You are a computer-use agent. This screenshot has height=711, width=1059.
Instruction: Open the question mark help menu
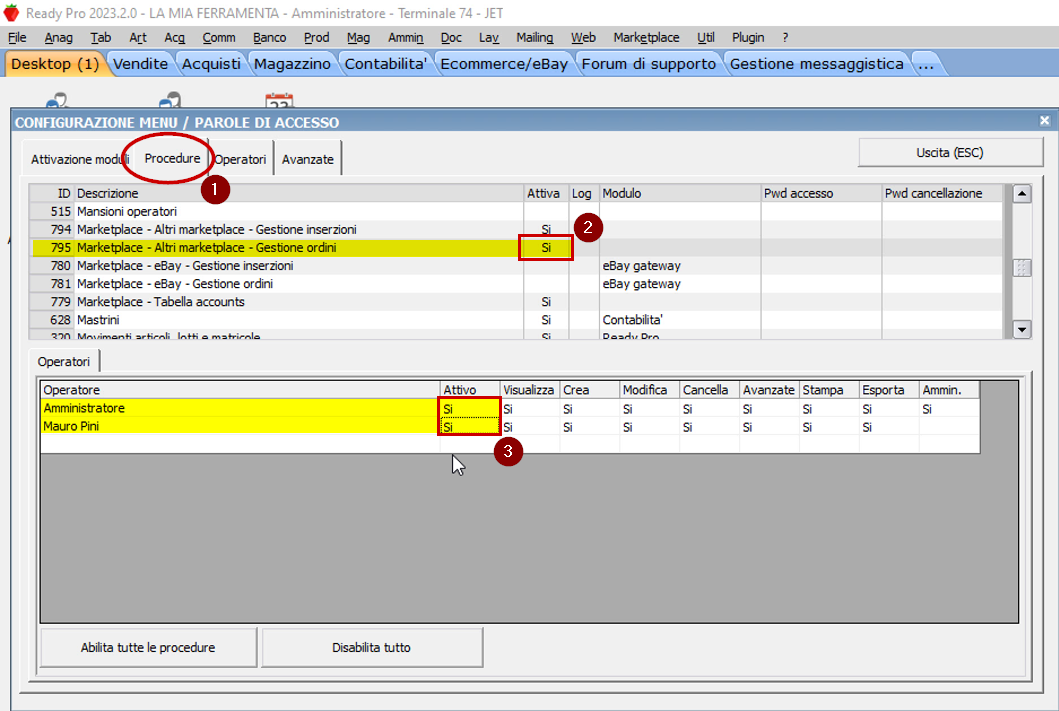(x=785, y=38)
